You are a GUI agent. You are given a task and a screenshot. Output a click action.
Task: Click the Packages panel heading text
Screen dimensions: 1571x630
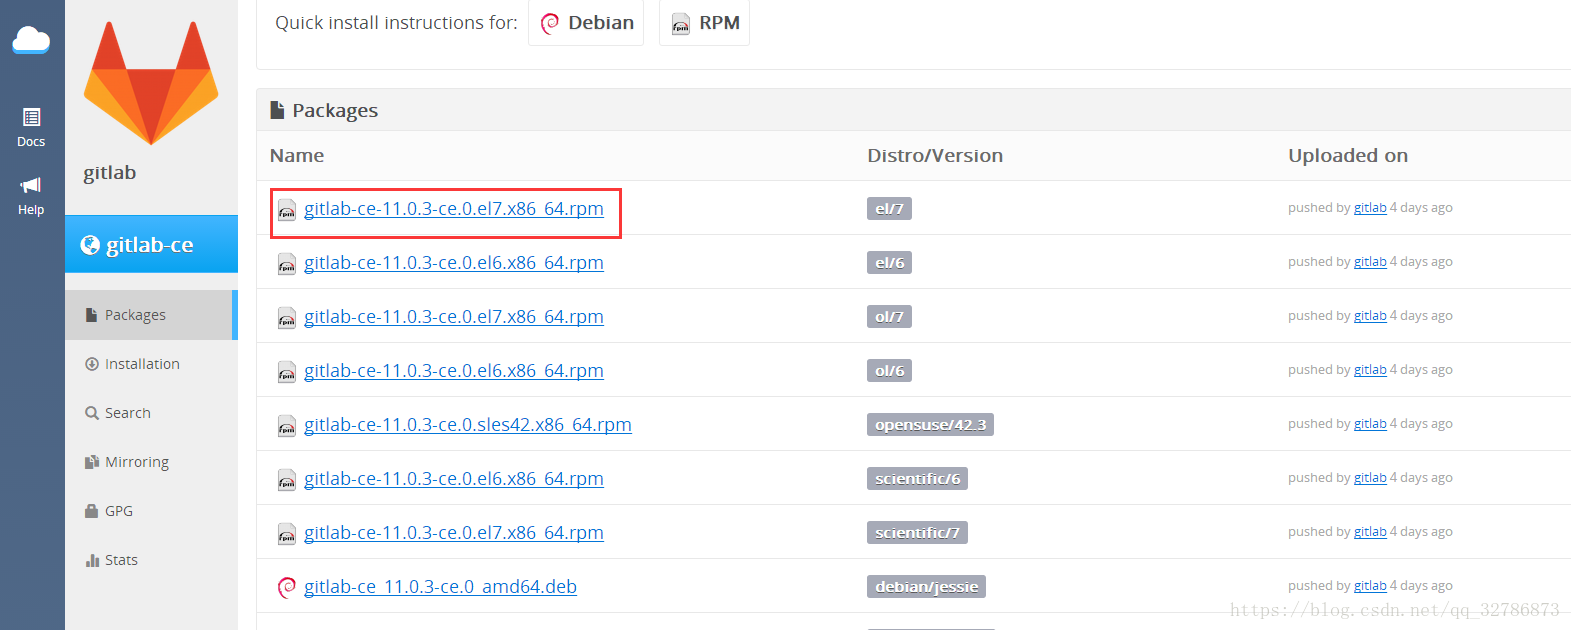coord(335,110)
